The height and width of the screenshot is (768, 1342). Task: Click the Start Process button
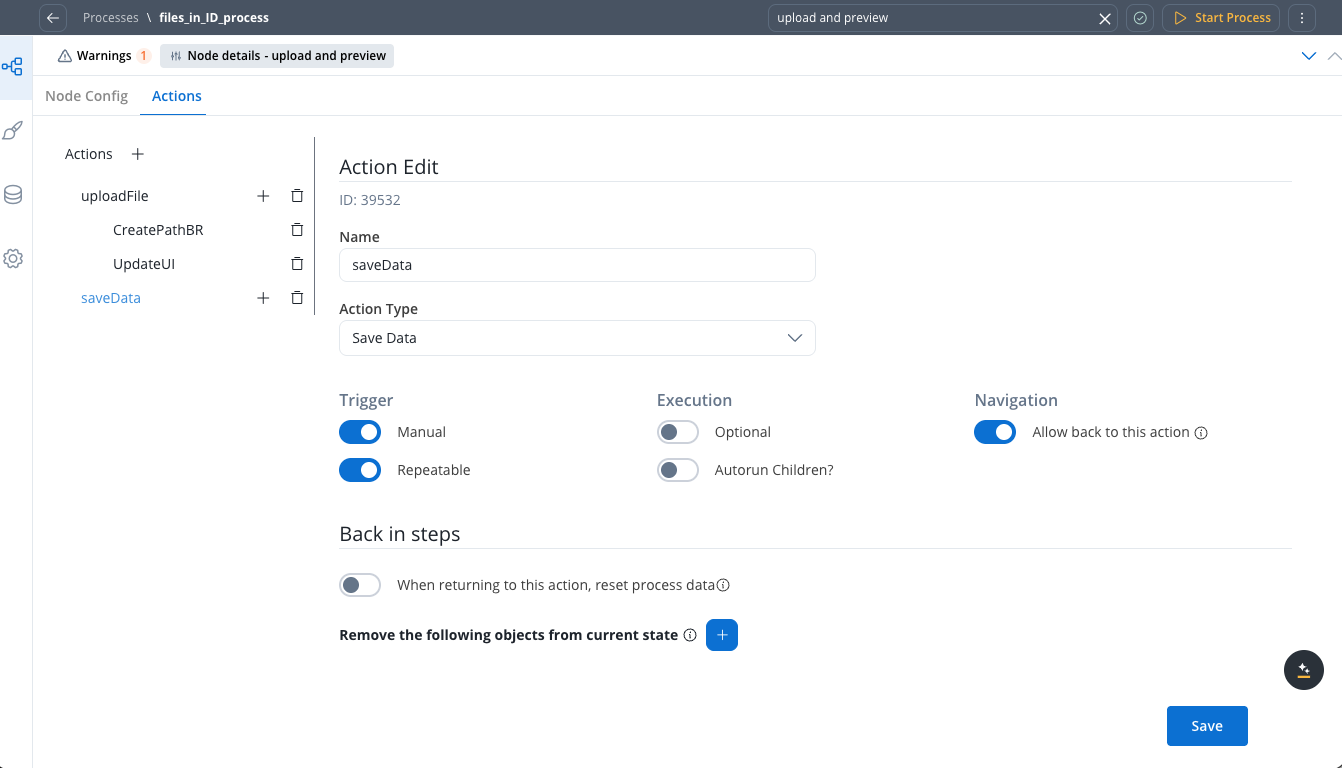(x=1221, y=18)
